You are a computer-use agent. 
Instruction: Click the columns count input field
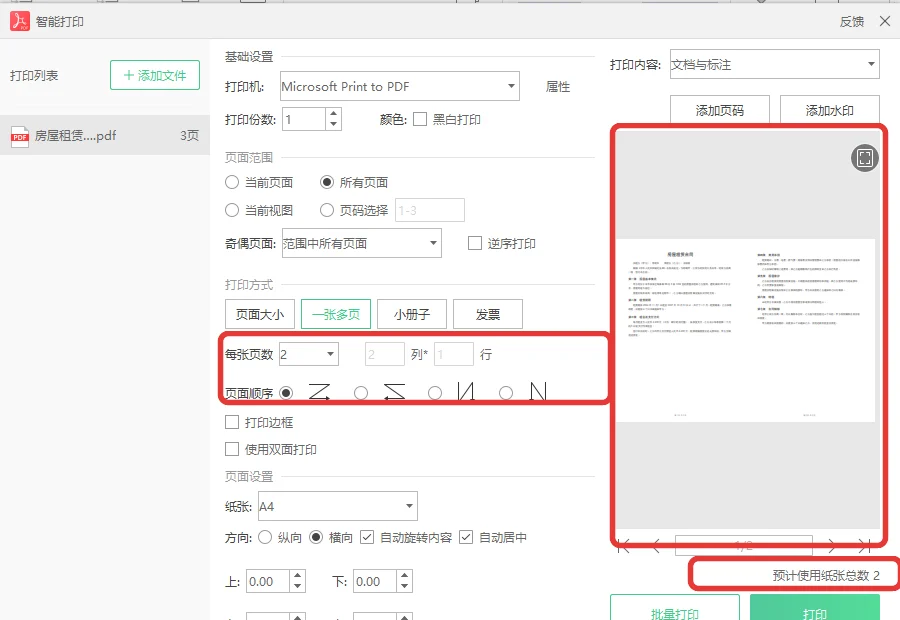[x=385, y=354]
